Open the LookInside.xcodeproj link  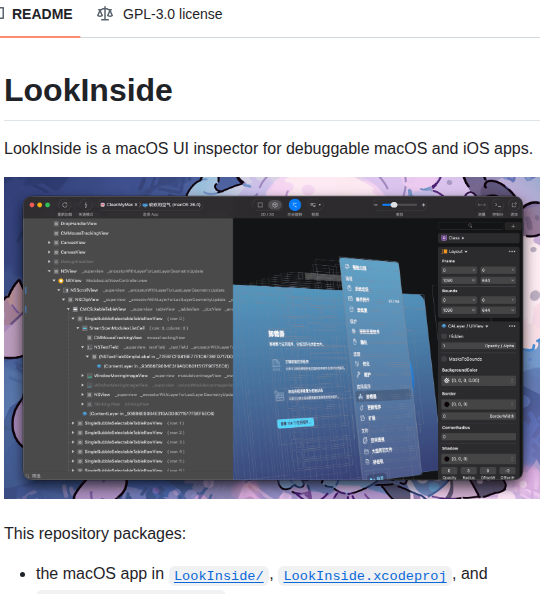point(365,576)
